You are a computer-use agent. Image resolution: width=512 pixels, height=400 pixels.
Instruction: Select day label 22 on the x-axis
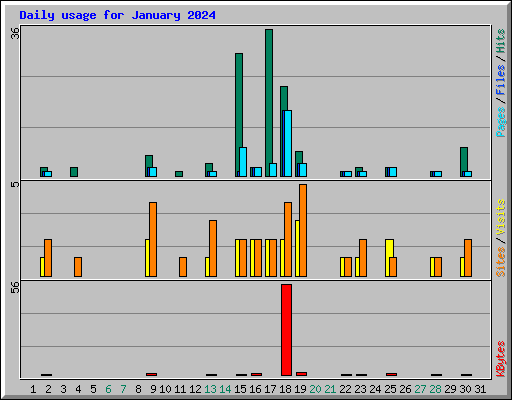345,389
